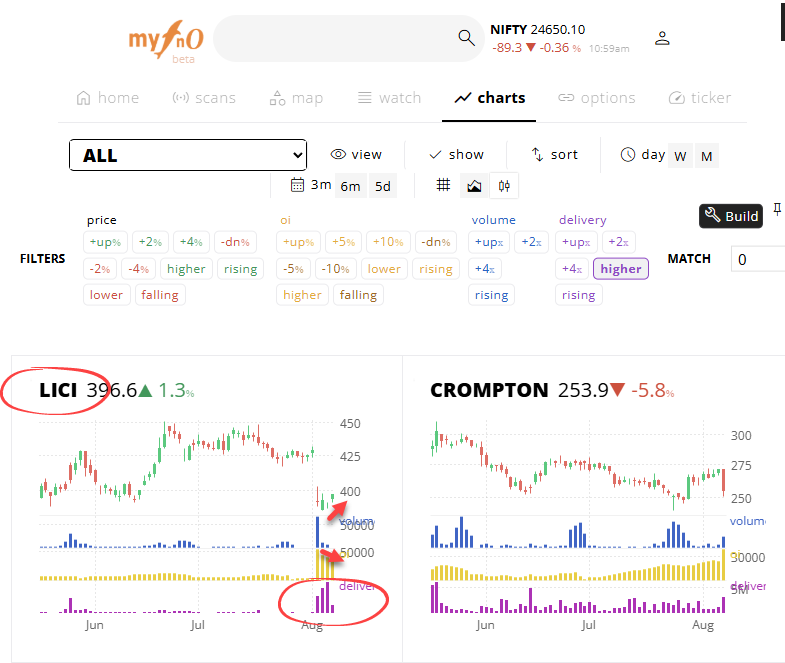The width and height of the screenshot is (785, 663).
Task: Select the 3m date range
Action: click(x=321, y=185)
